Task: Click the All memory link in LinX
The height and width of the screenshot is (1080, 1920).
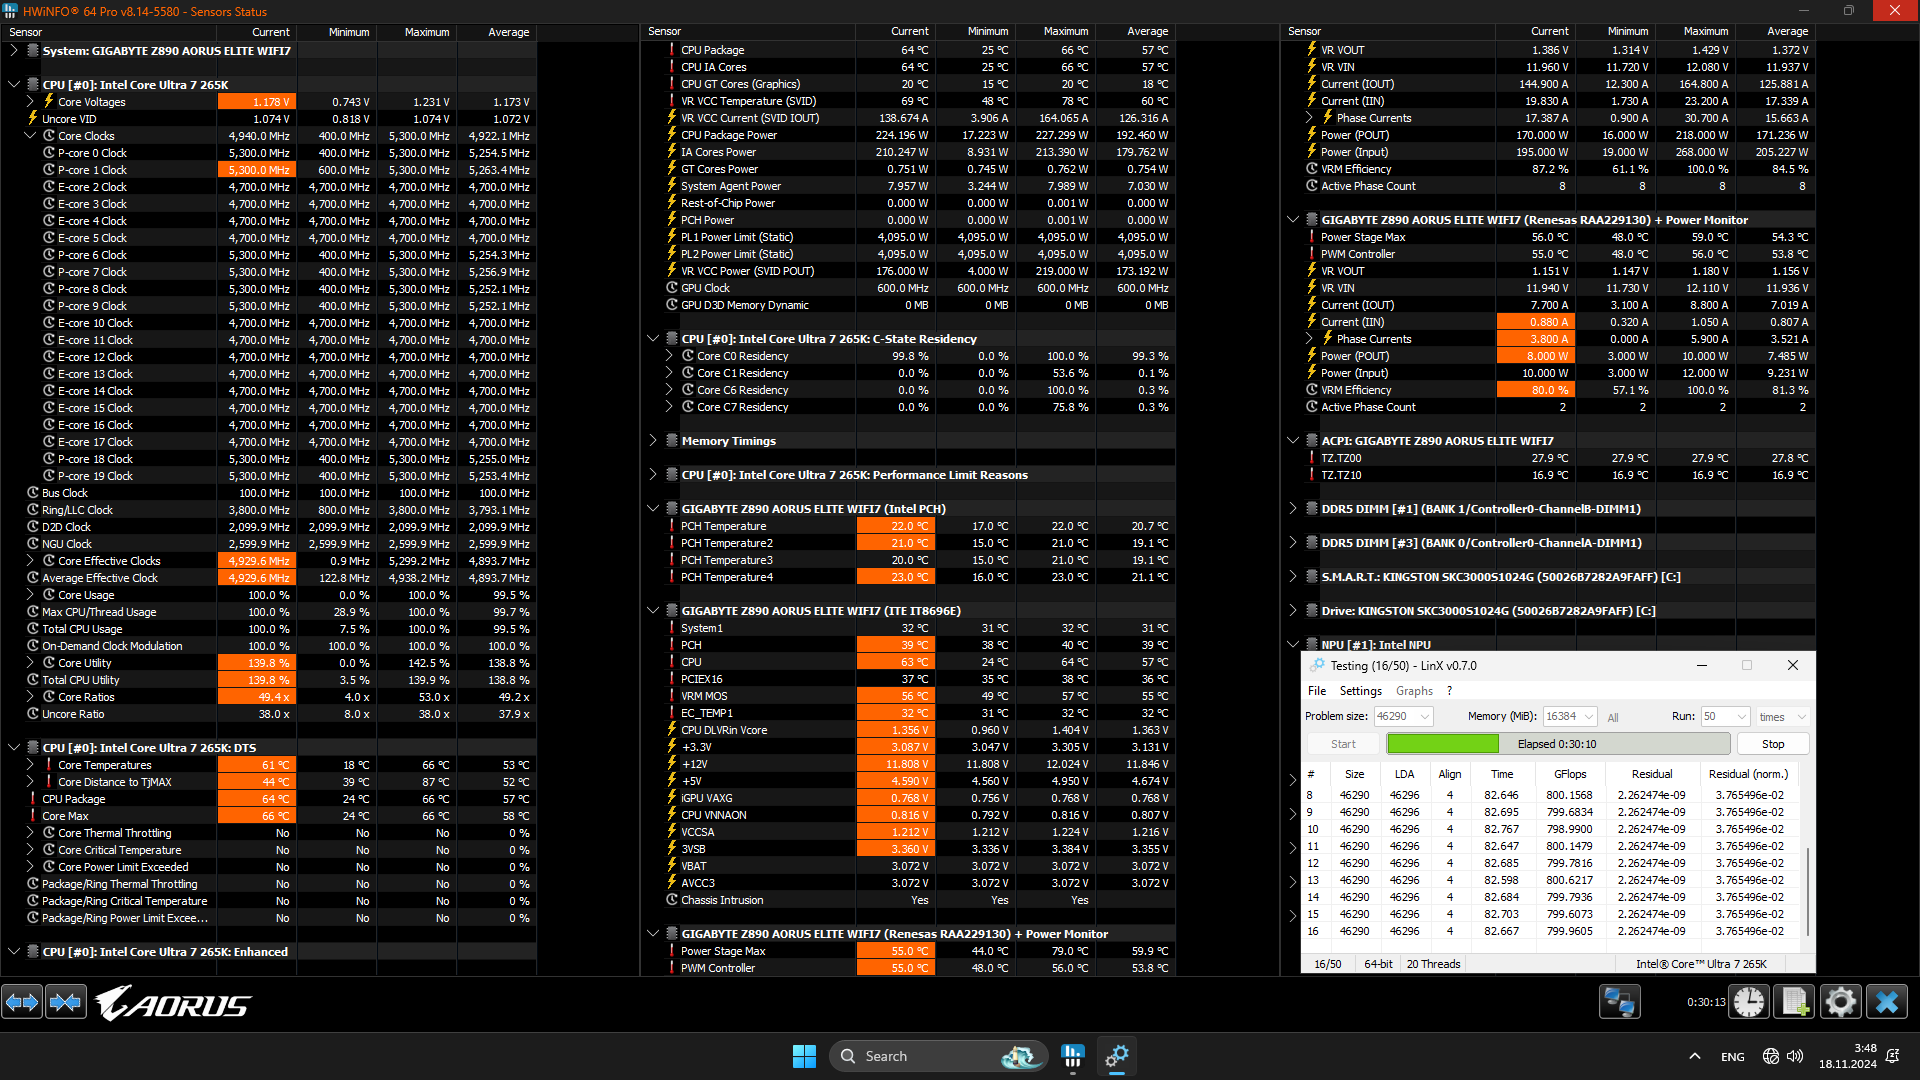Action: pos(1613,717)
